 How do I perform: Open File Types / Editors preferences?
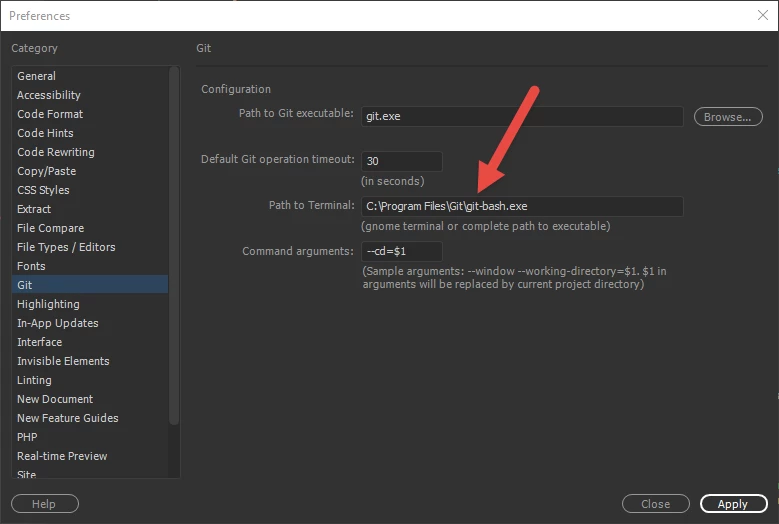90,247
